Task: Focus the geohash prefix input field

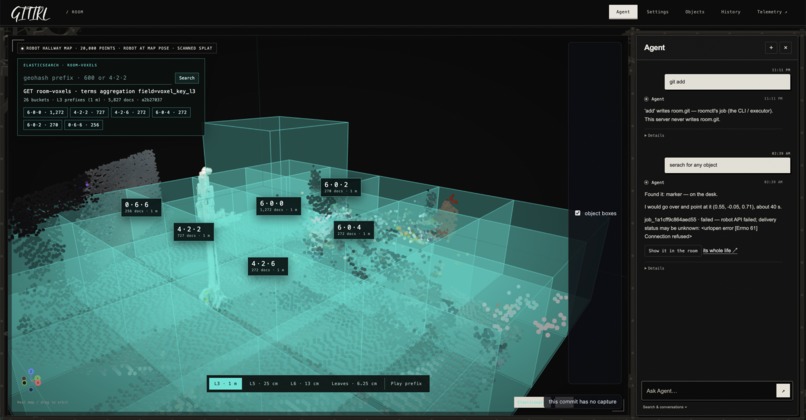Action: coord(97,78)
